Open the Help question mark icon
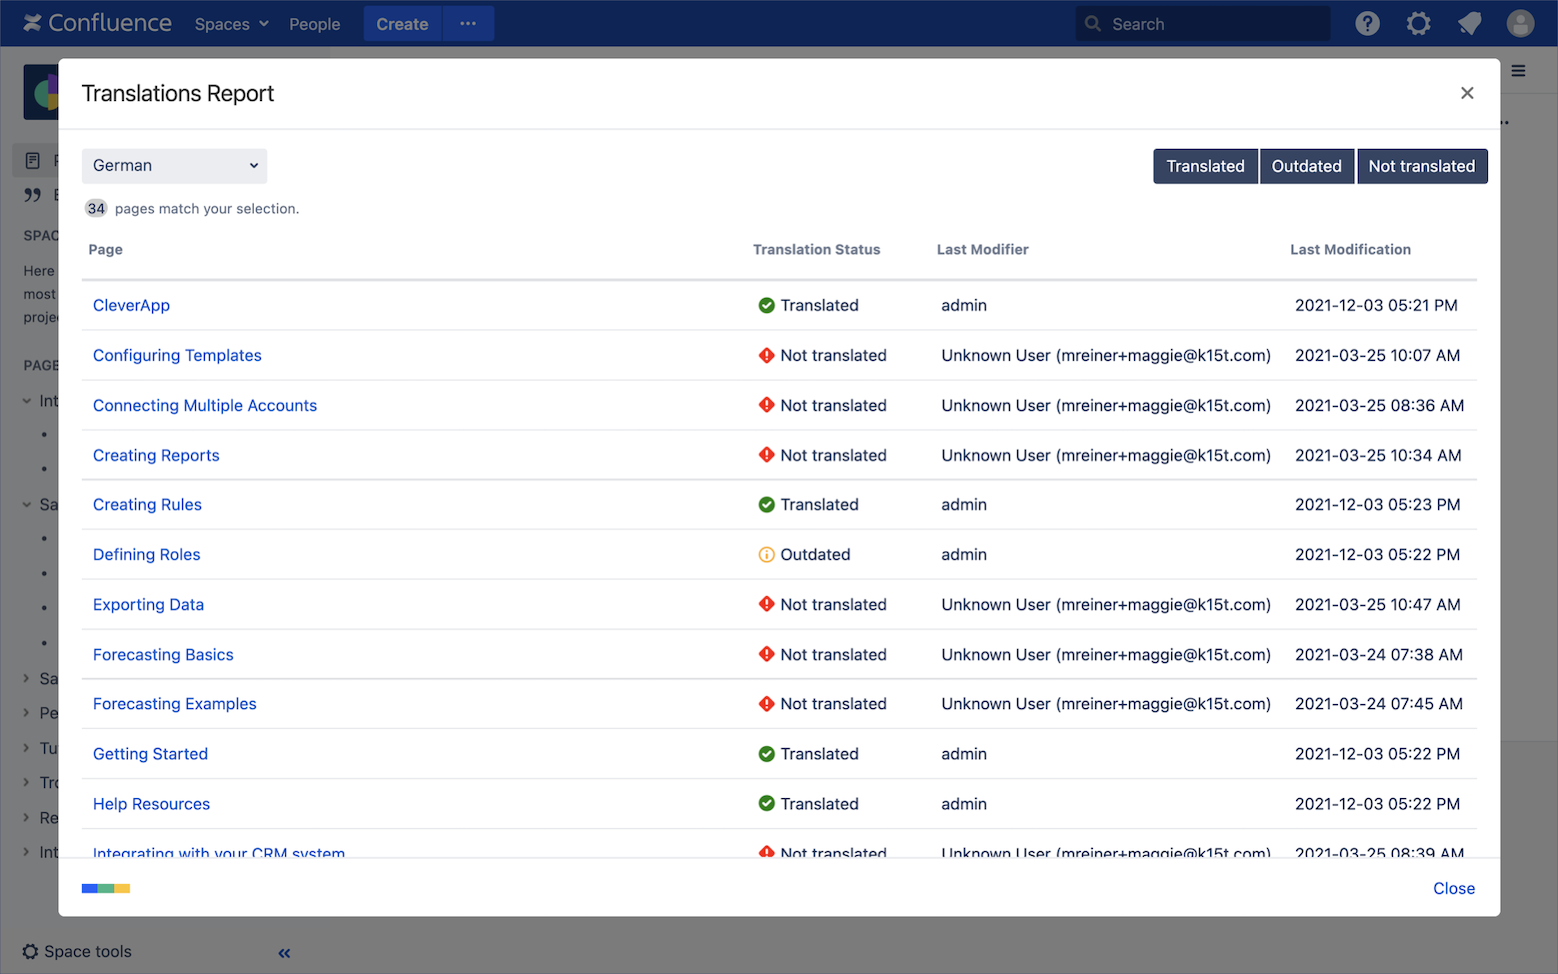The image size is (1558, 974). (x=1367, y=24)
